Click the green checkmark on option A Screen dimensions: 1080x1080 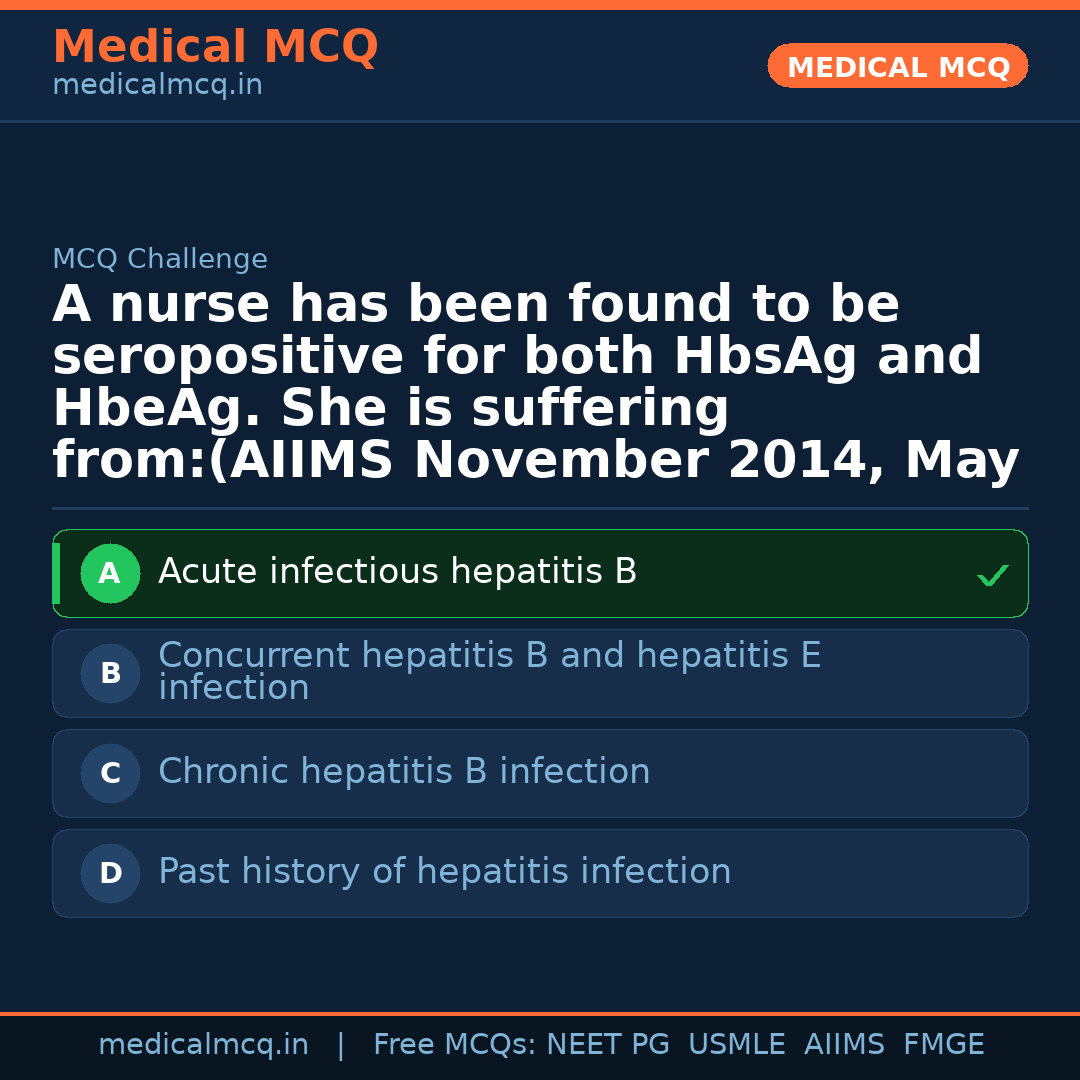[x=992, y=575]
